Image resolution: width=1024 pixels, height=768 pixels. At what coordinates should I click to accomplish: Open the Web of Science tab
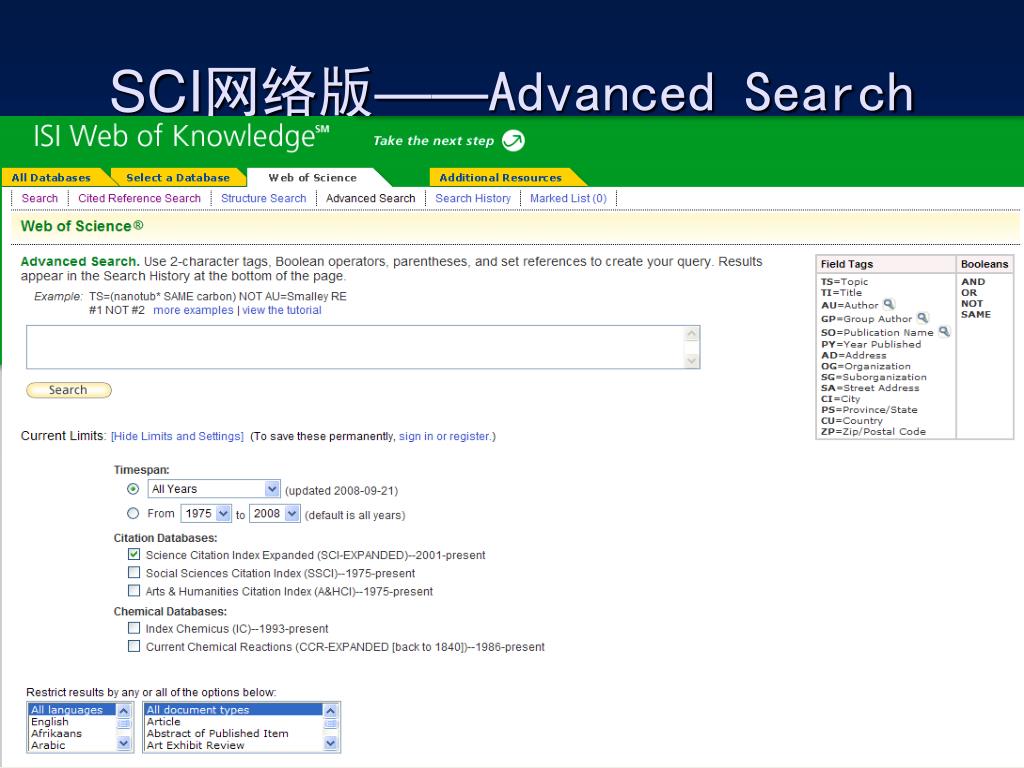[313, 178]
